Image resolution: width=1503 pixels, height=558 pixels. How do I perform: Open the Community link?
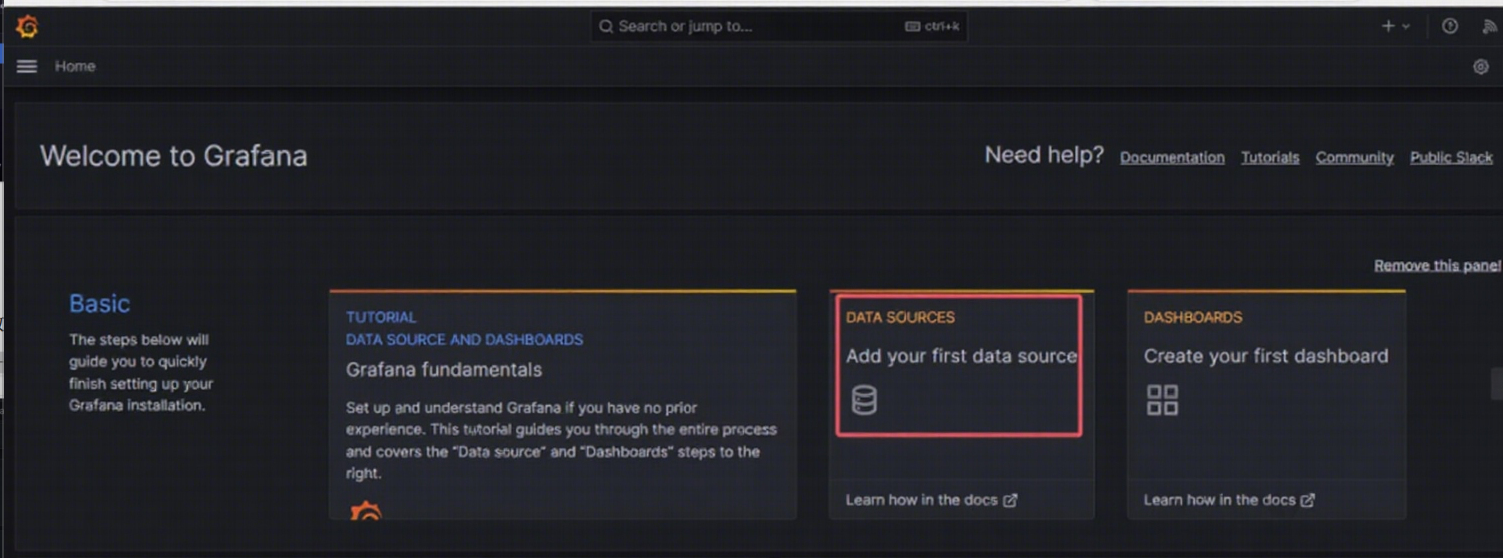pyautogui.click(x=1354, y=158)
